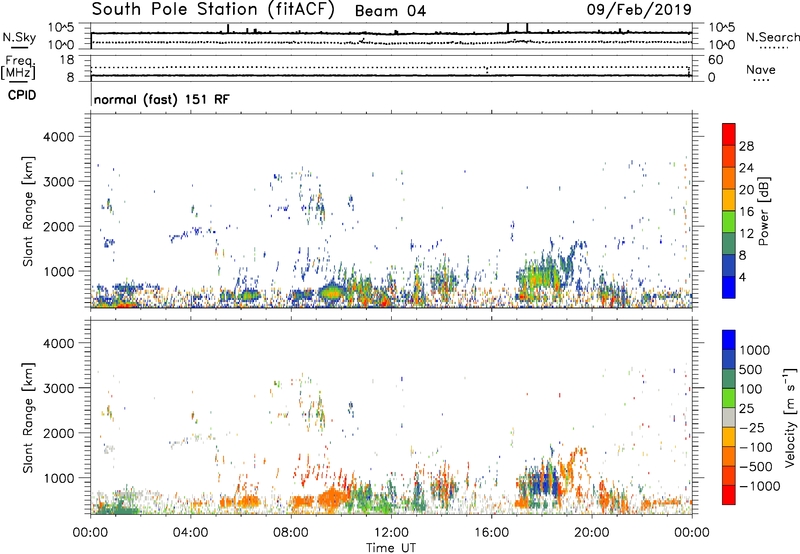
Task: Click the '12:00' time axis tick label
Action: [391, 533]
